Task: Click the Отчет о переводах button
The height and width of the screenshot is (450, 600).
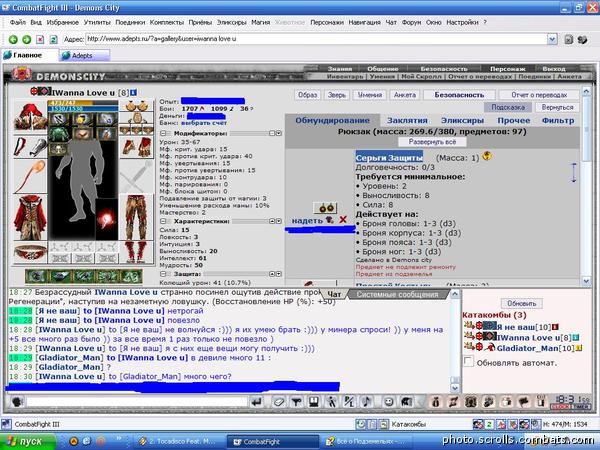Action: 539,95
